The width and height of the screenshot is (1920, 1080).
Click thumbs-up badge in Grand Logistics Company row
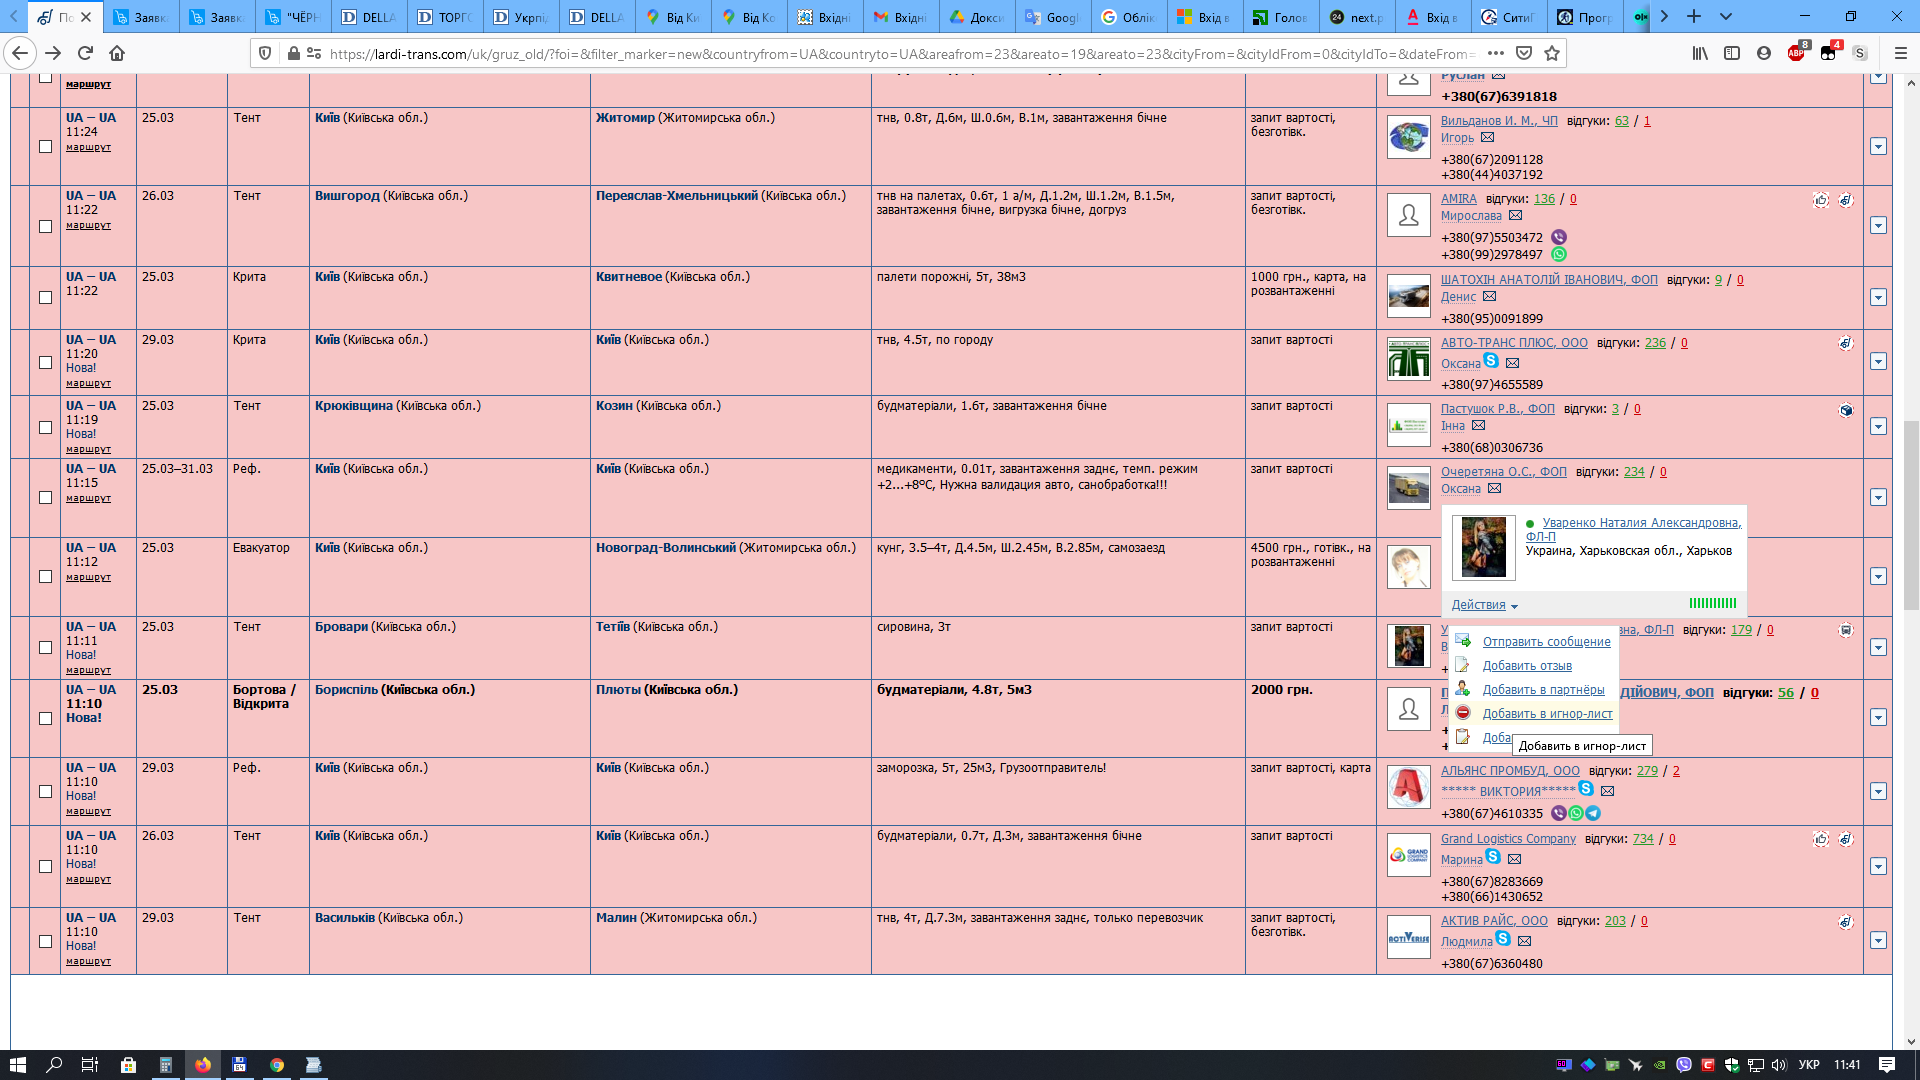coord(1821,840)
